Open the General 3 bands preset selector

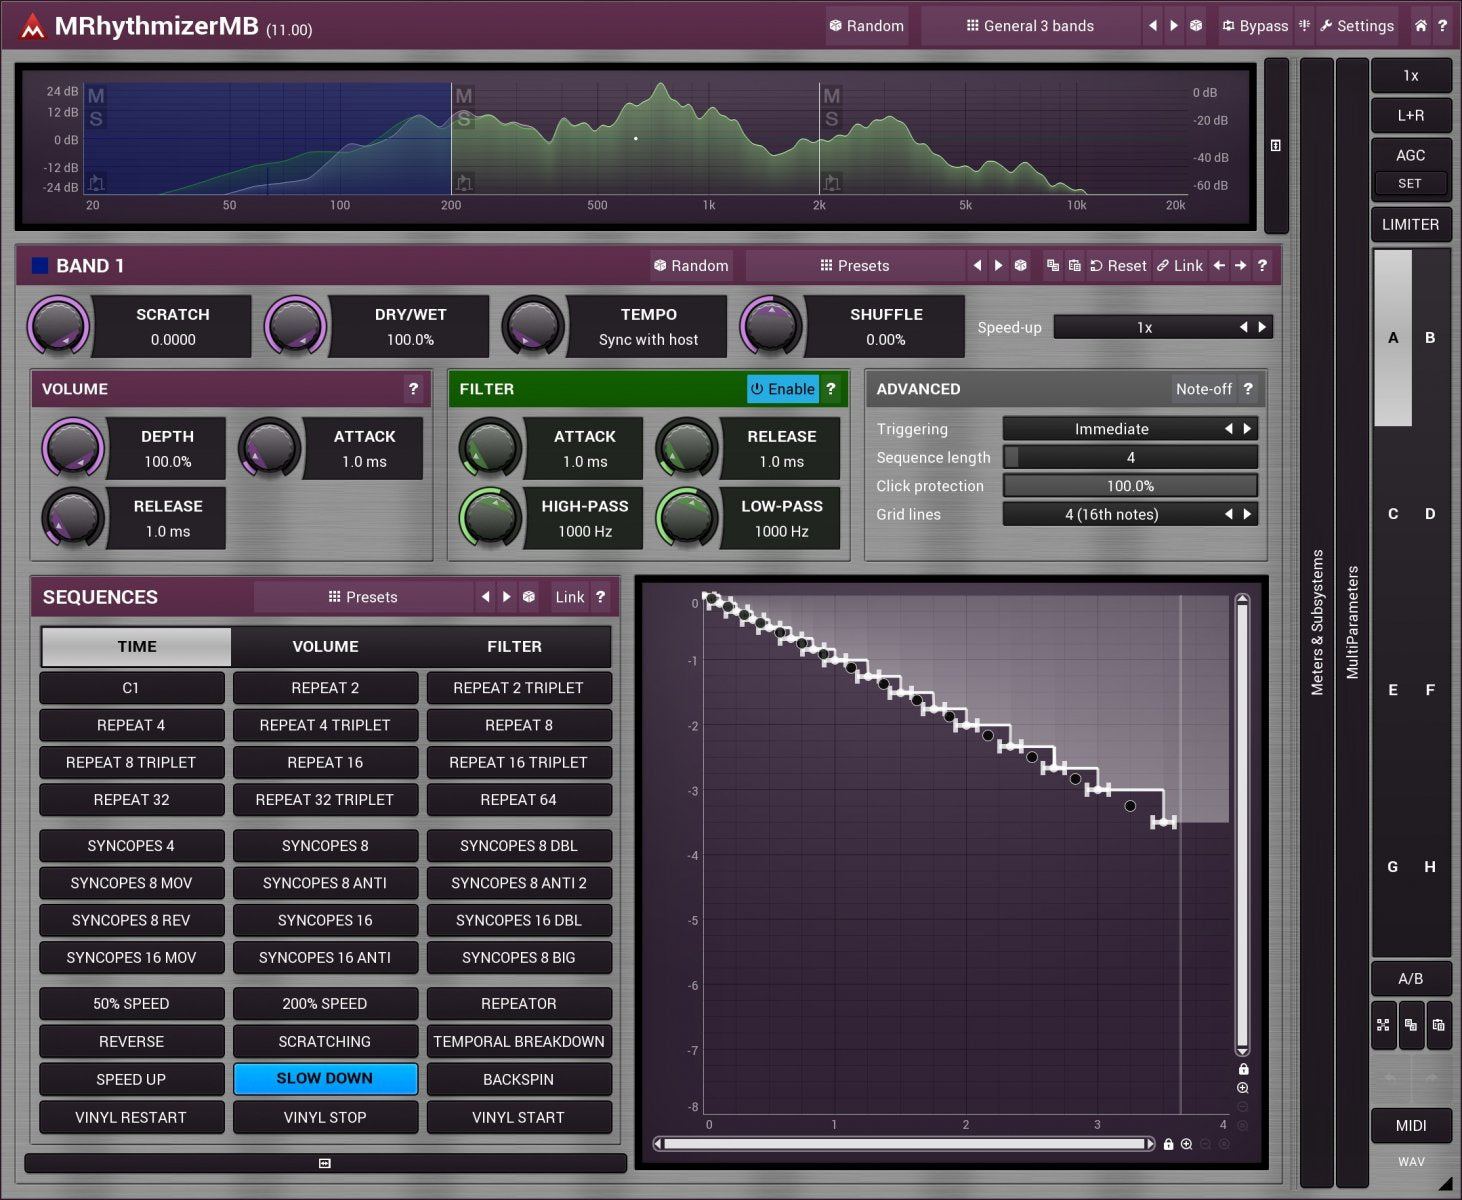pos(1030,26)
